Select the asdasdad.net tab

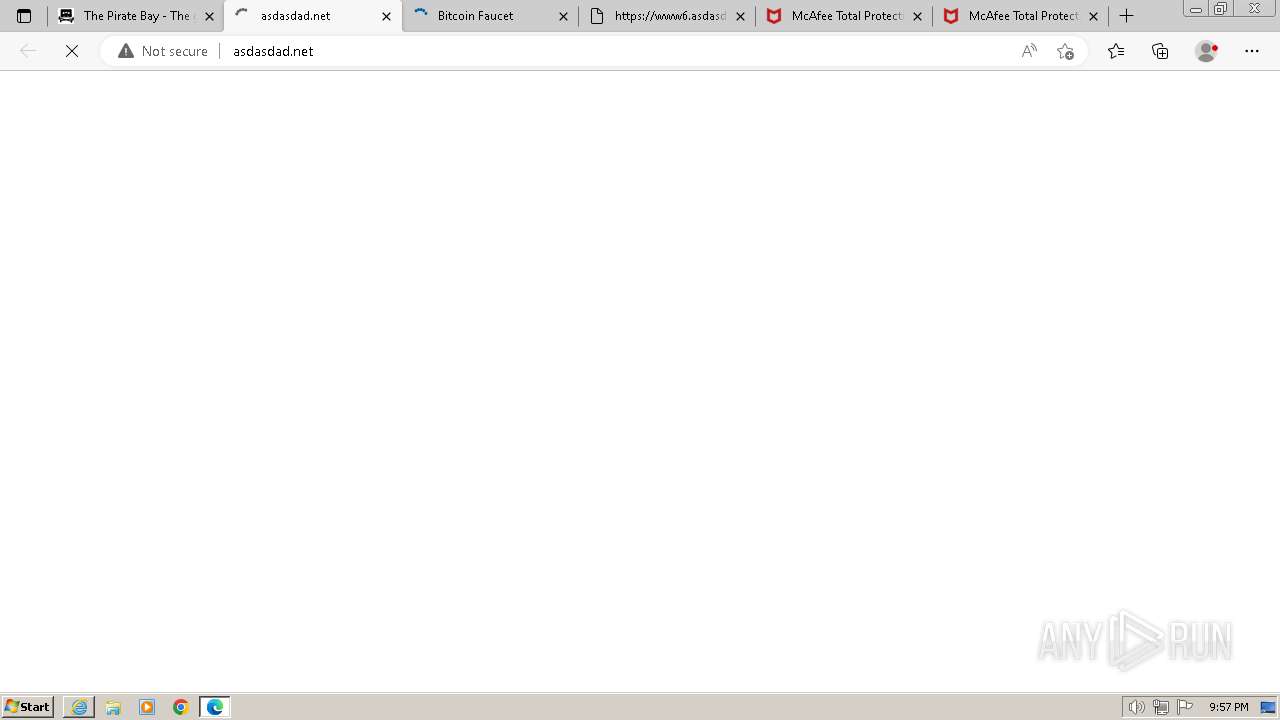pos(312,16)
